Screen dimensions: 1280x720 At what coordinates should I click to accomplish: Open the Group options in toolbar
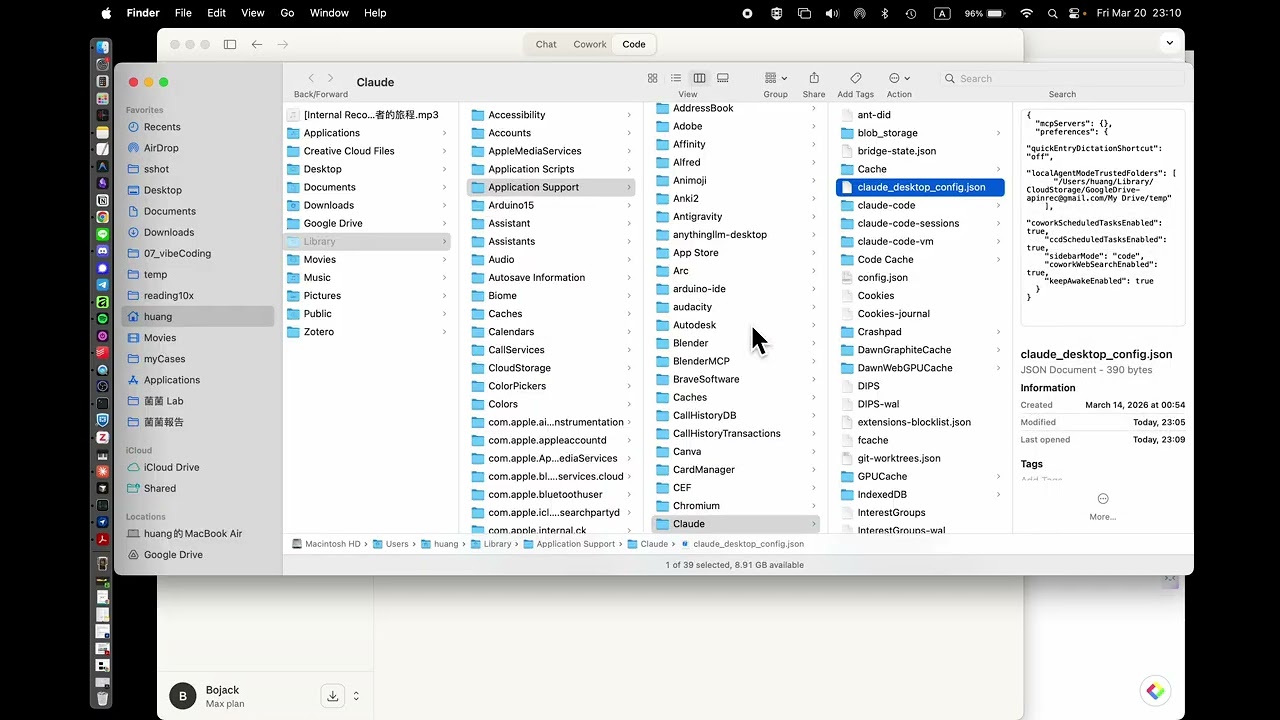click(775, 78)
